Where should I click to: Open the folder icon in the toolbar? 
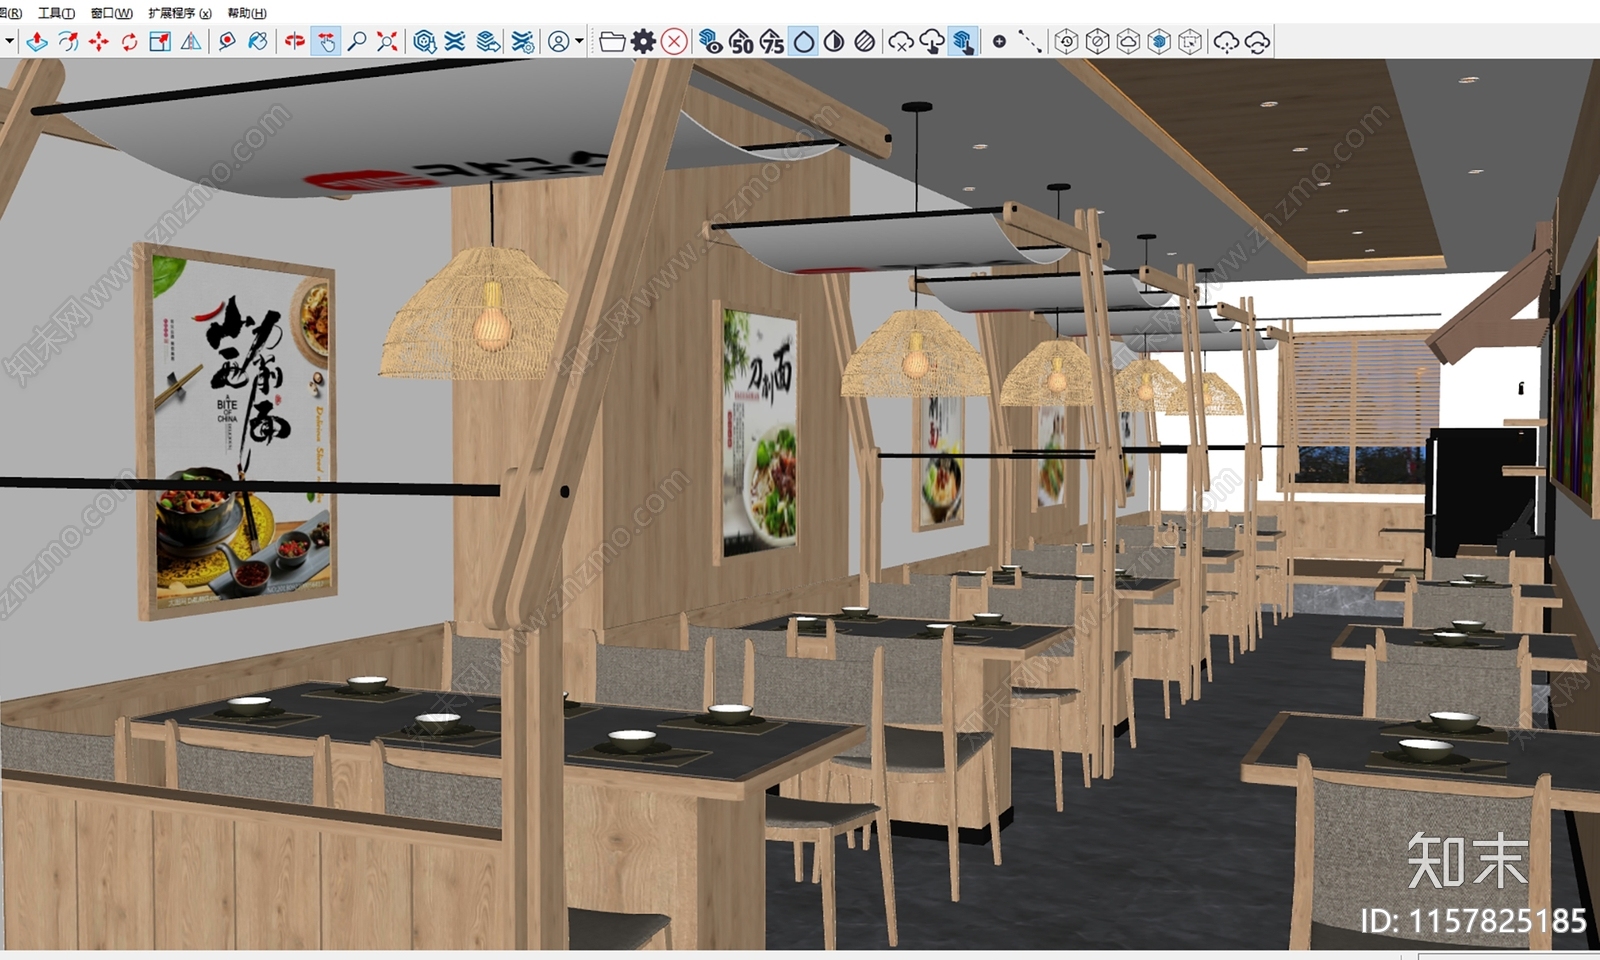612,41
